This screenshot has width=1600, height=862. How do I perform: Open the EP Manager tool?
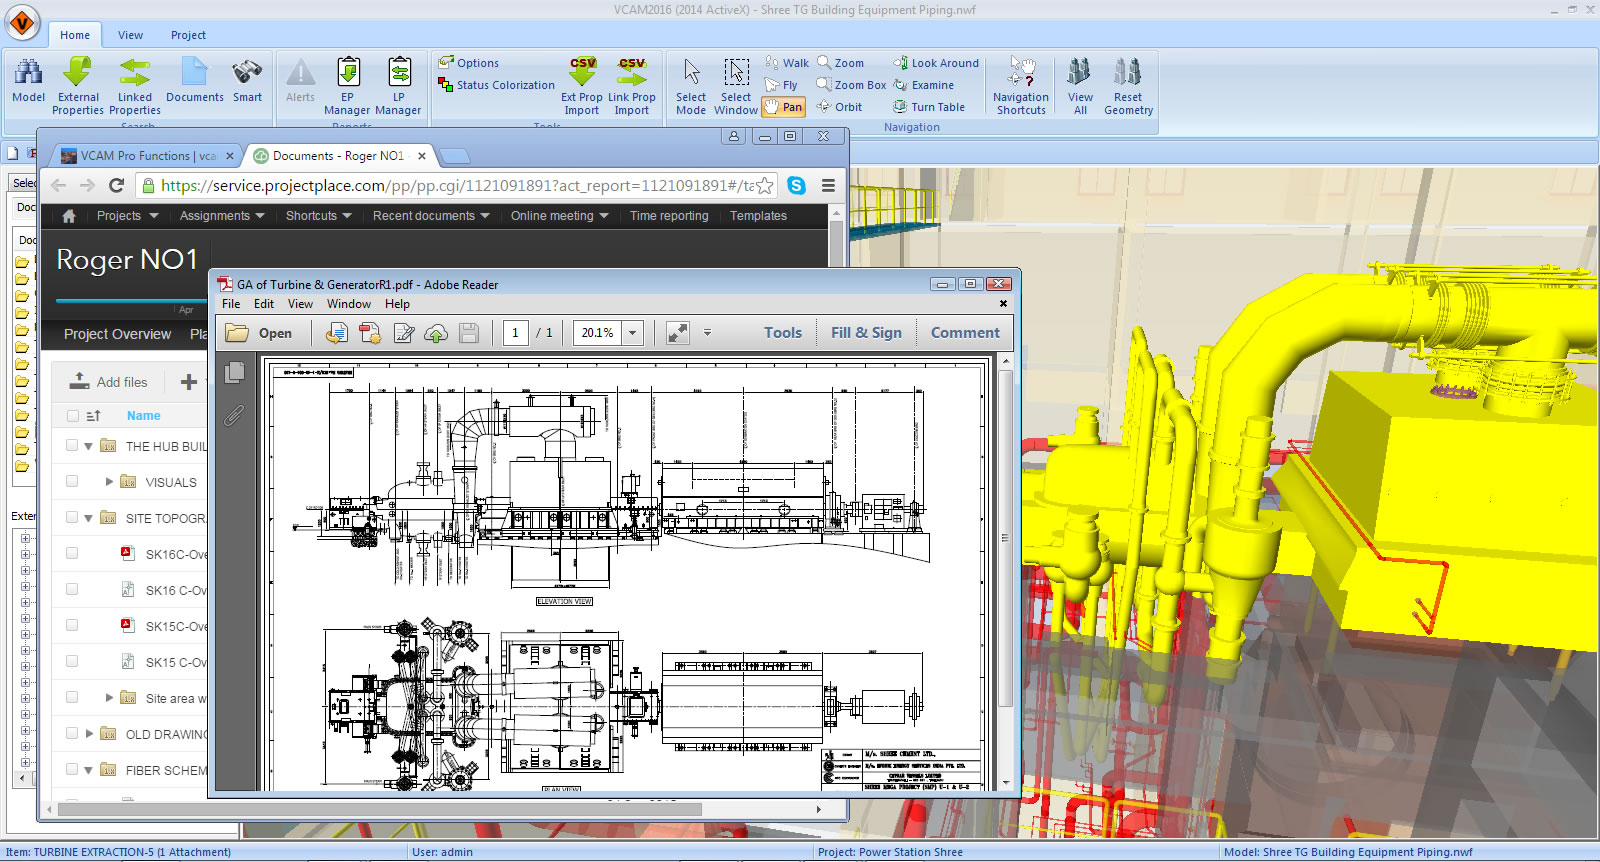[347, 73]
